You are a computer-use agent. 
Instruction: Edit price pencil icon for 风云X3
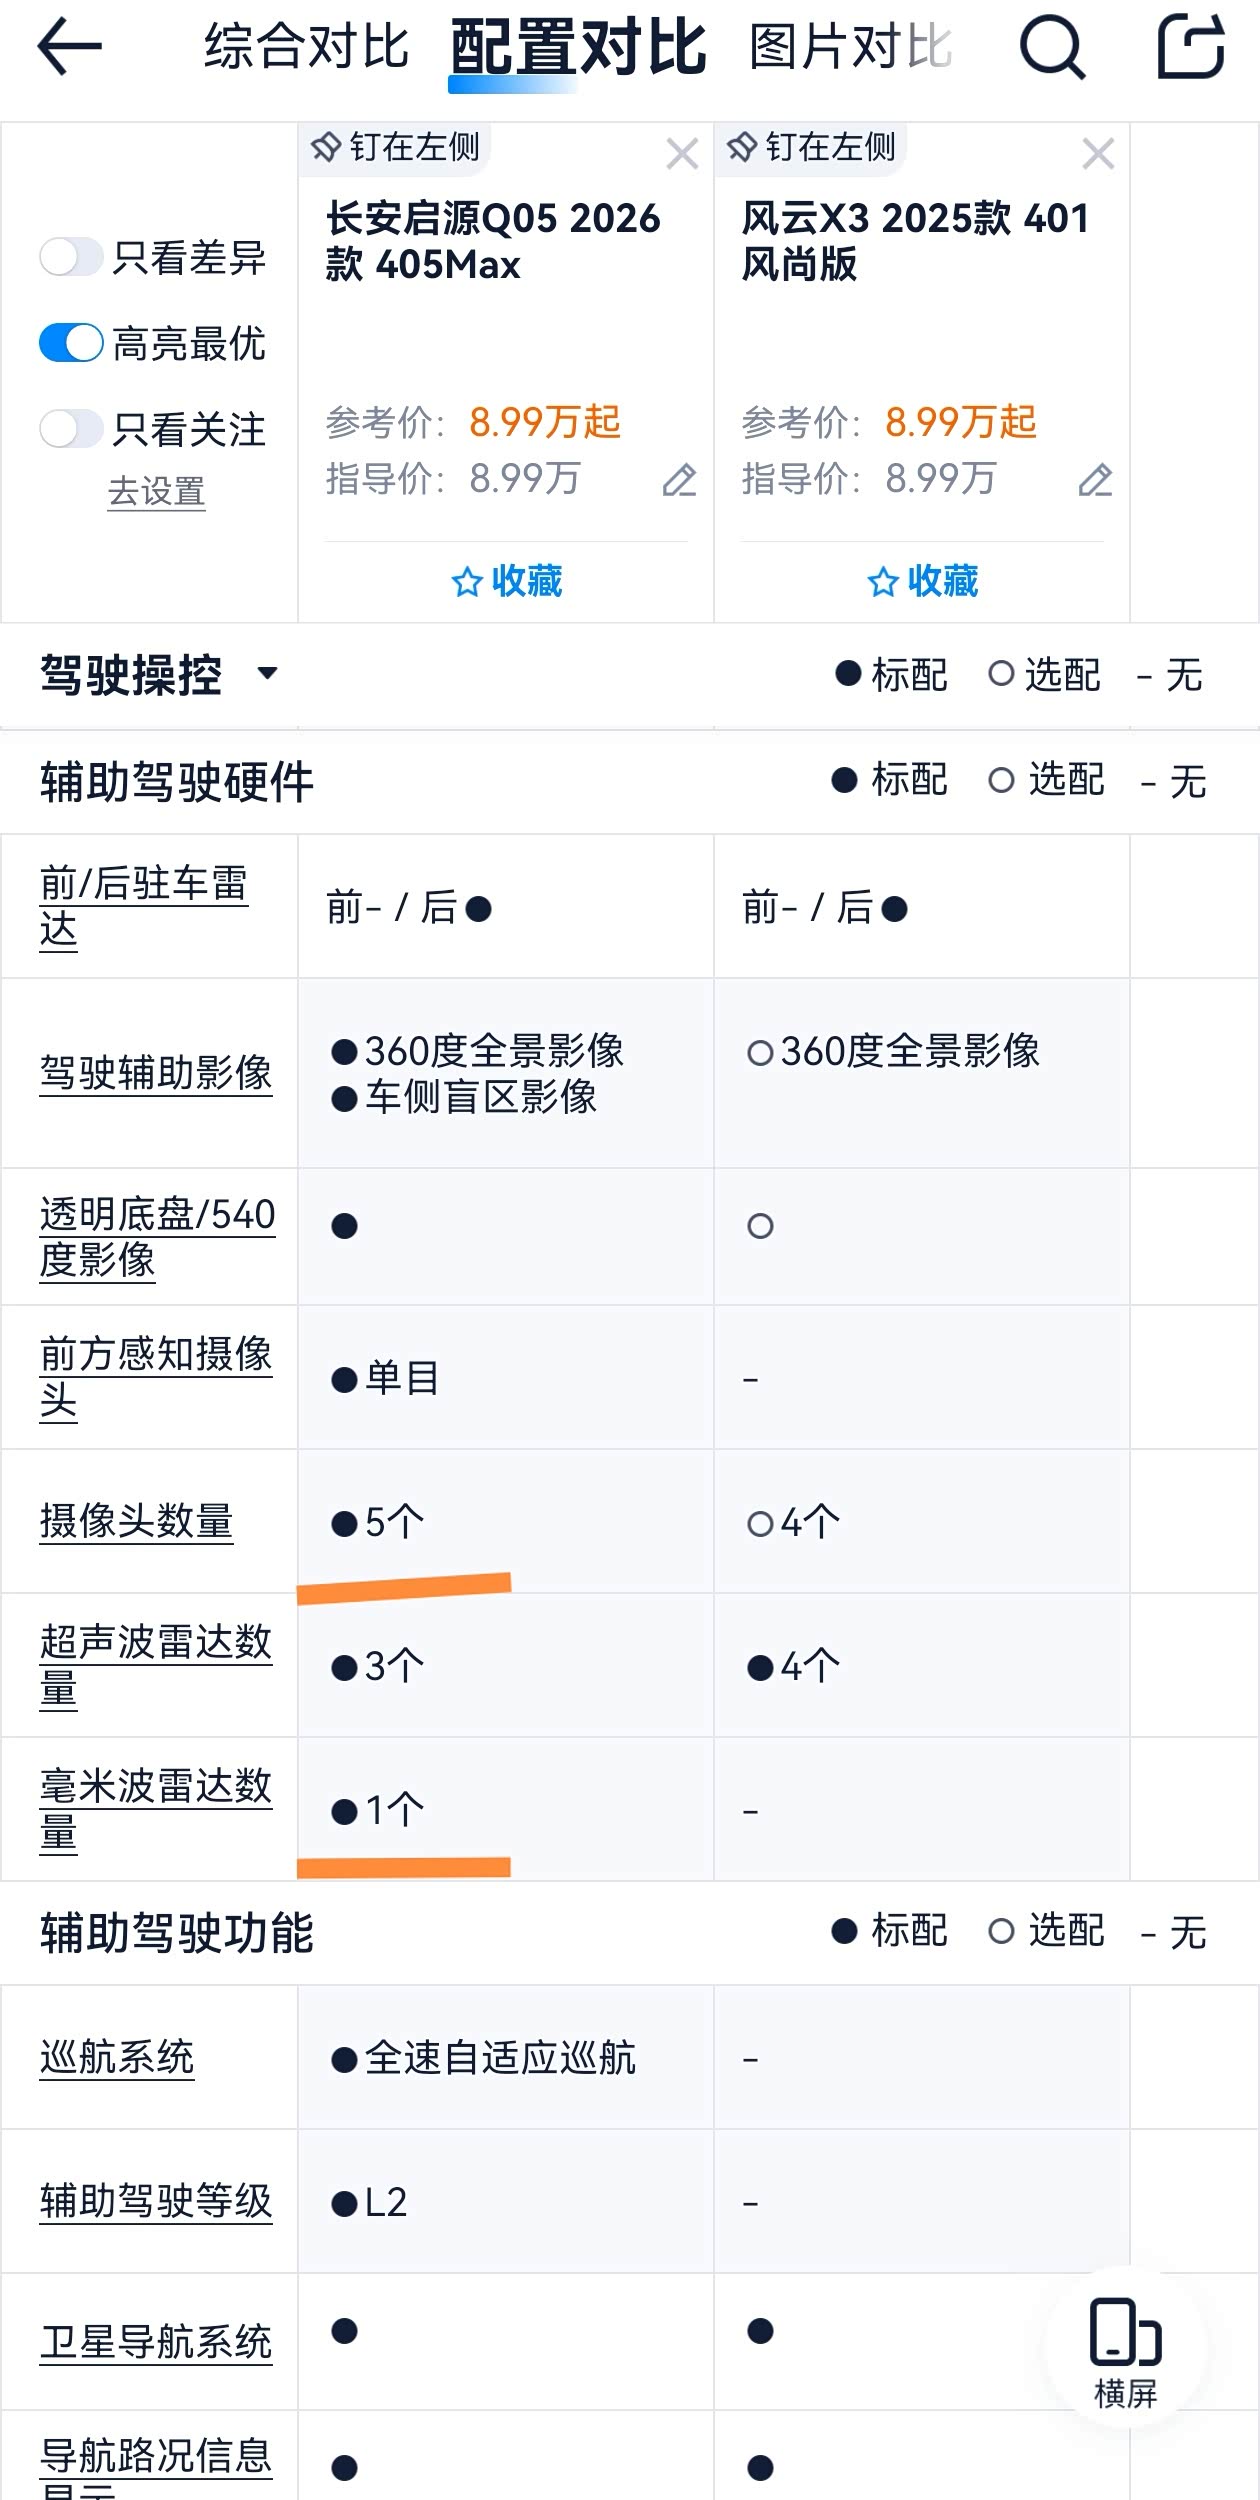click(1095, 480)
